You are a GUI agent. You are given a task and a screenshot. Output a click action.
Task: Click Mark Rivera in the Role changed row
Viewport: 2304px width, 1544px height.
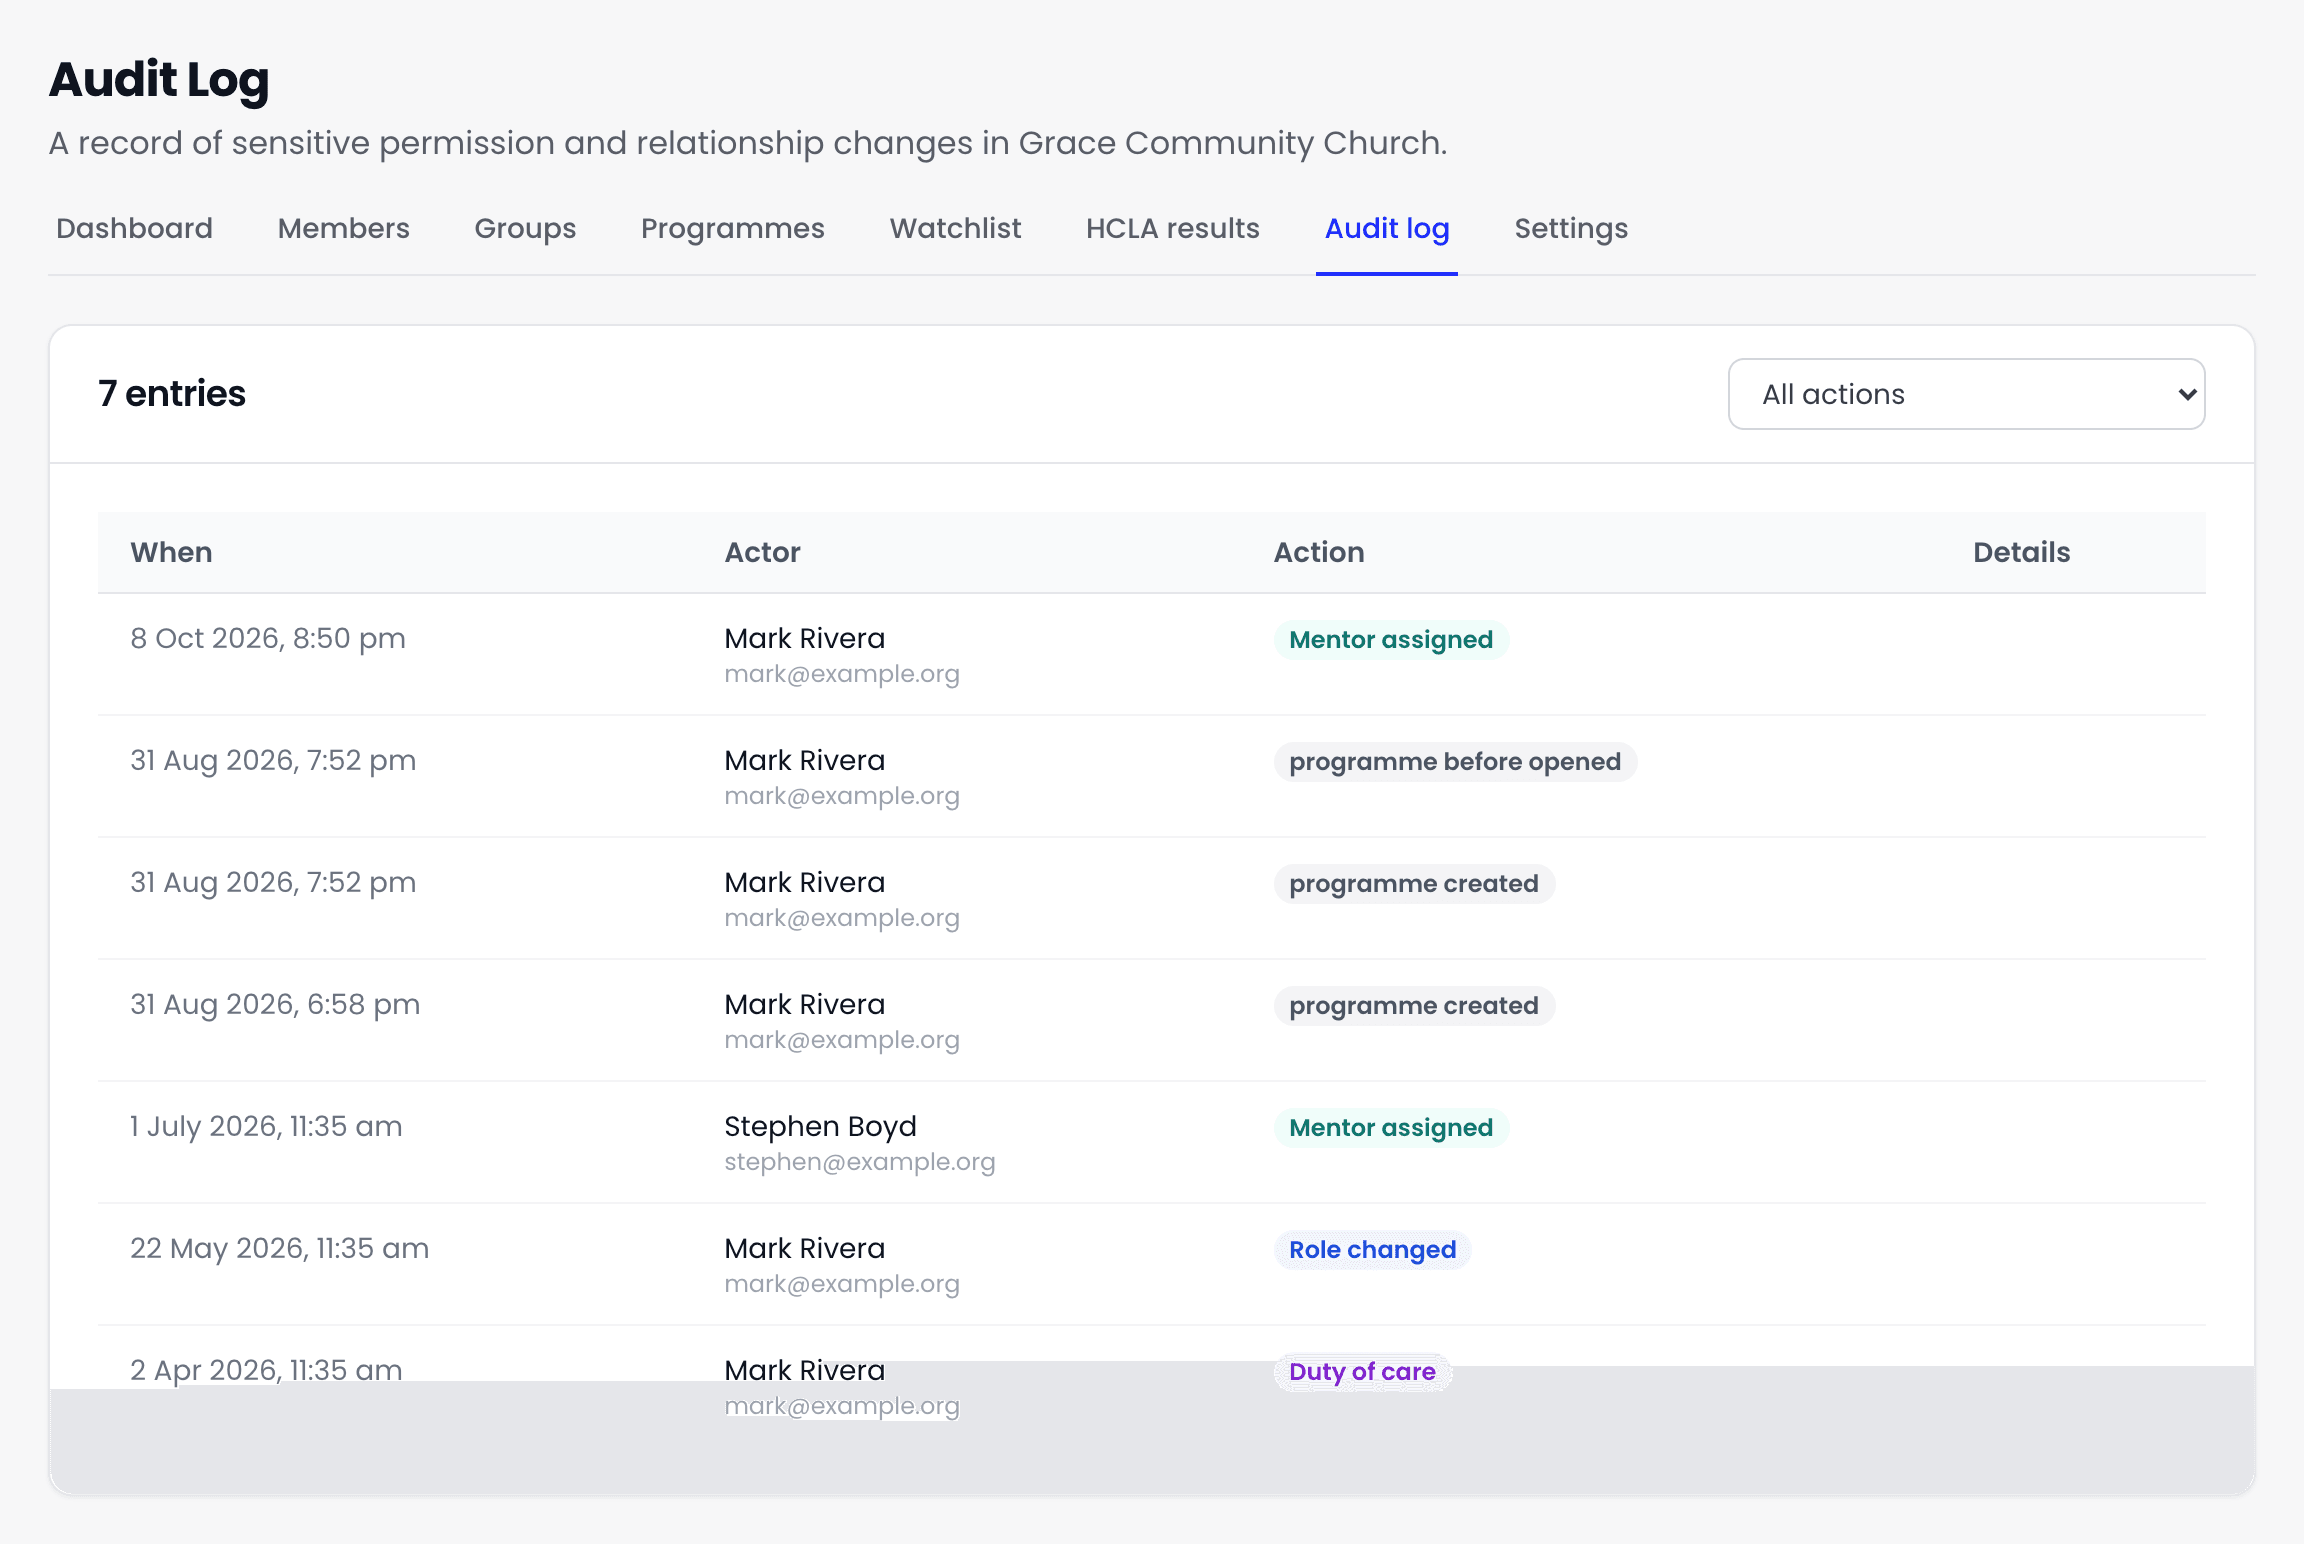[804, 1249]
